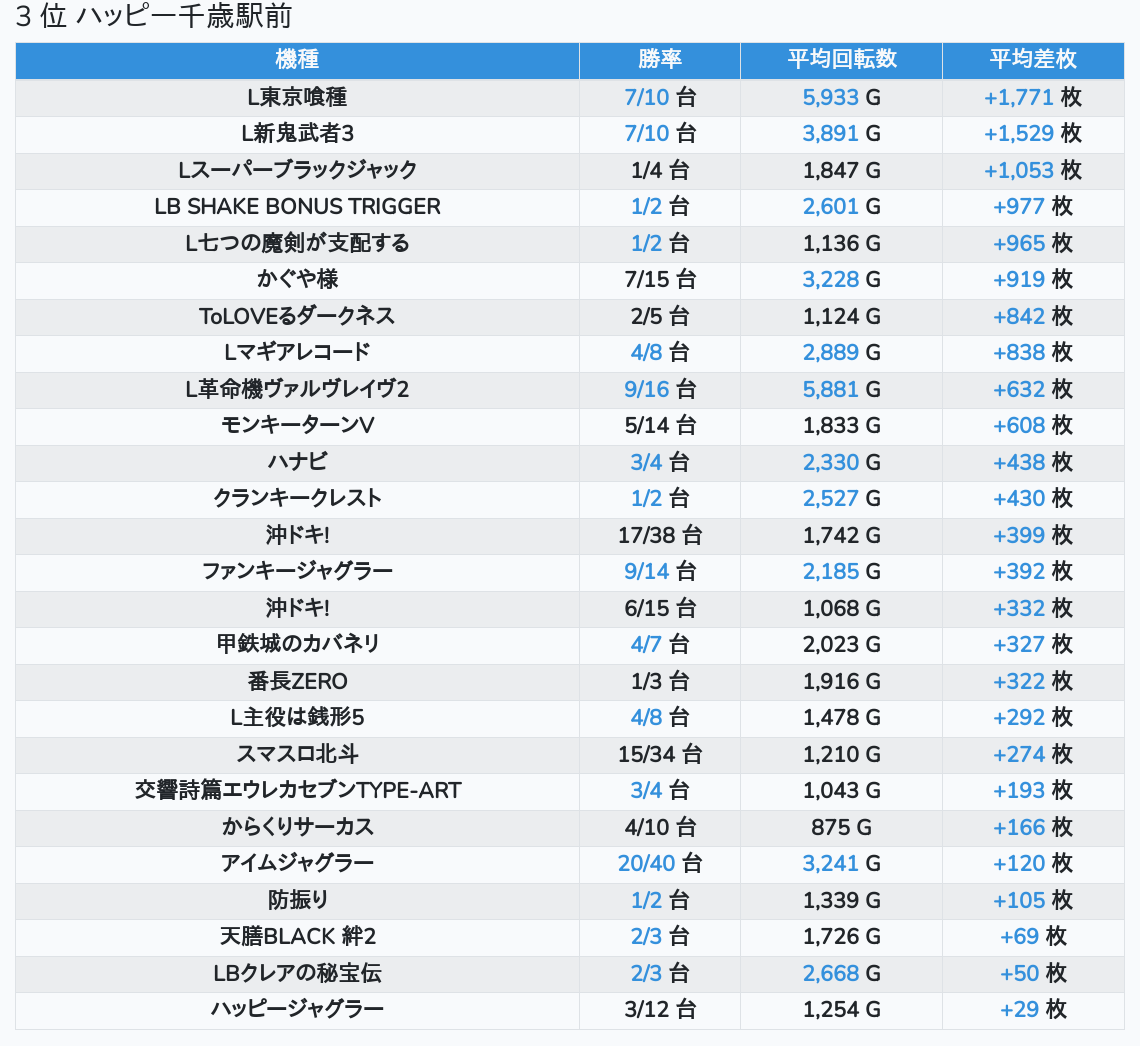Viewport: 1140px width, 1046px height.
Task: Open the L新鬼武者3 row name
Action: click(297, 134)
